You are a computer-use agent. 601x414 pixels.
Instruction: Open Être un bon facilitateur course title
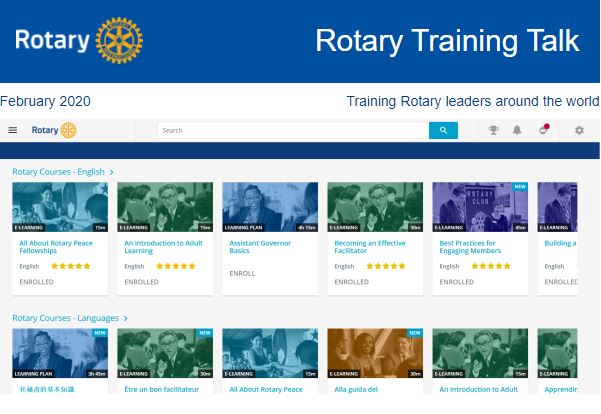162,389
